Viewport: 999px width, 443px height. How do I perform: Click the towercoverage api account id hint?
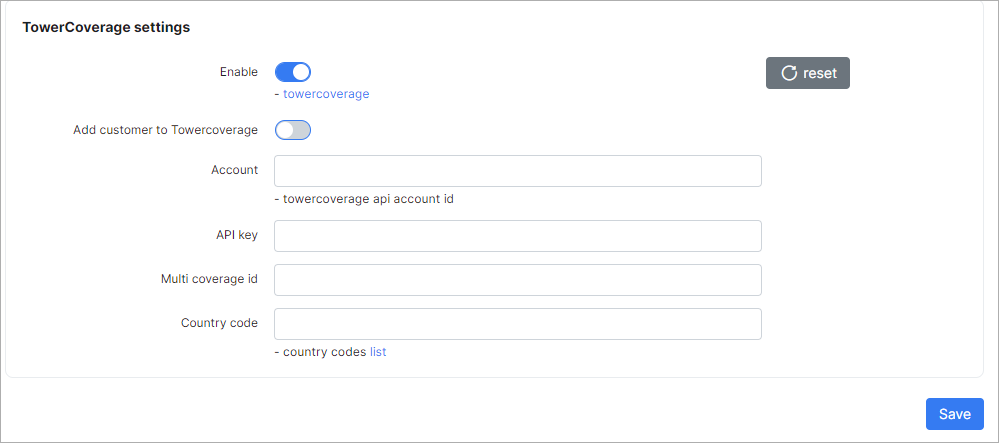[368, 199]
